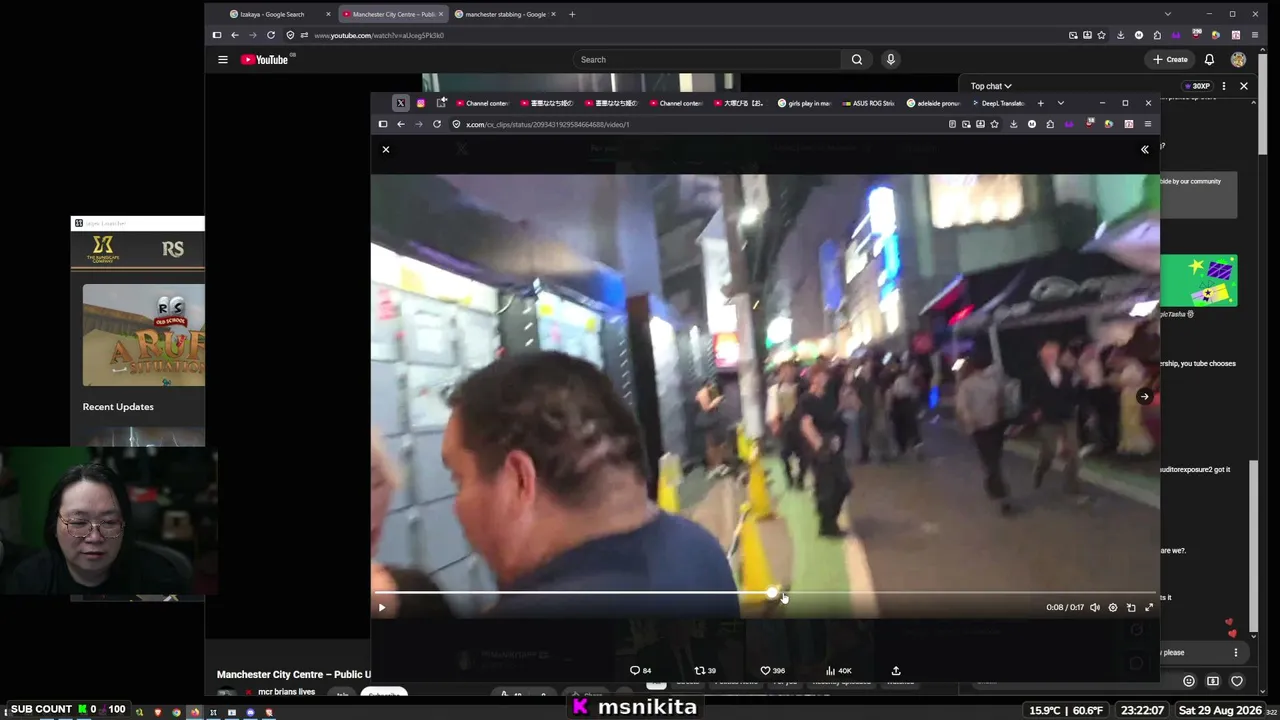Switch to DeepL Translate tab
This screenshot has height=720, width=1280.
999,103
